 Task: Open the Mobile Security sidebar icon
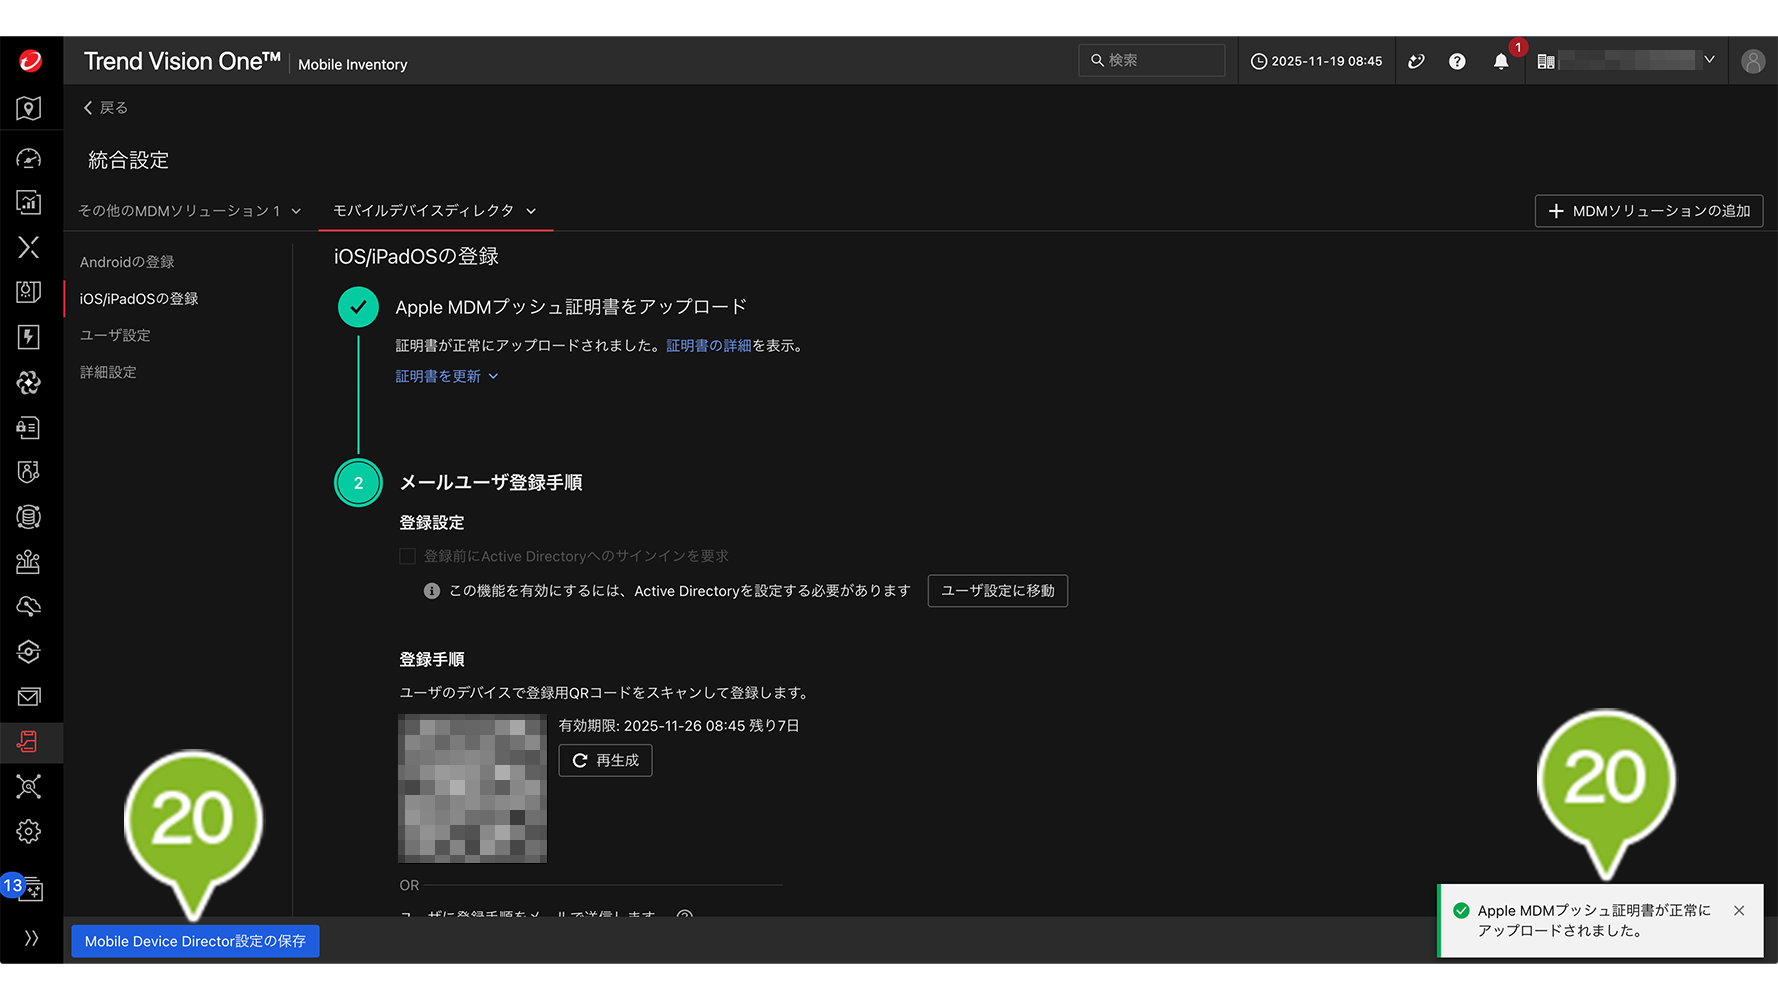tap(28, 742)
